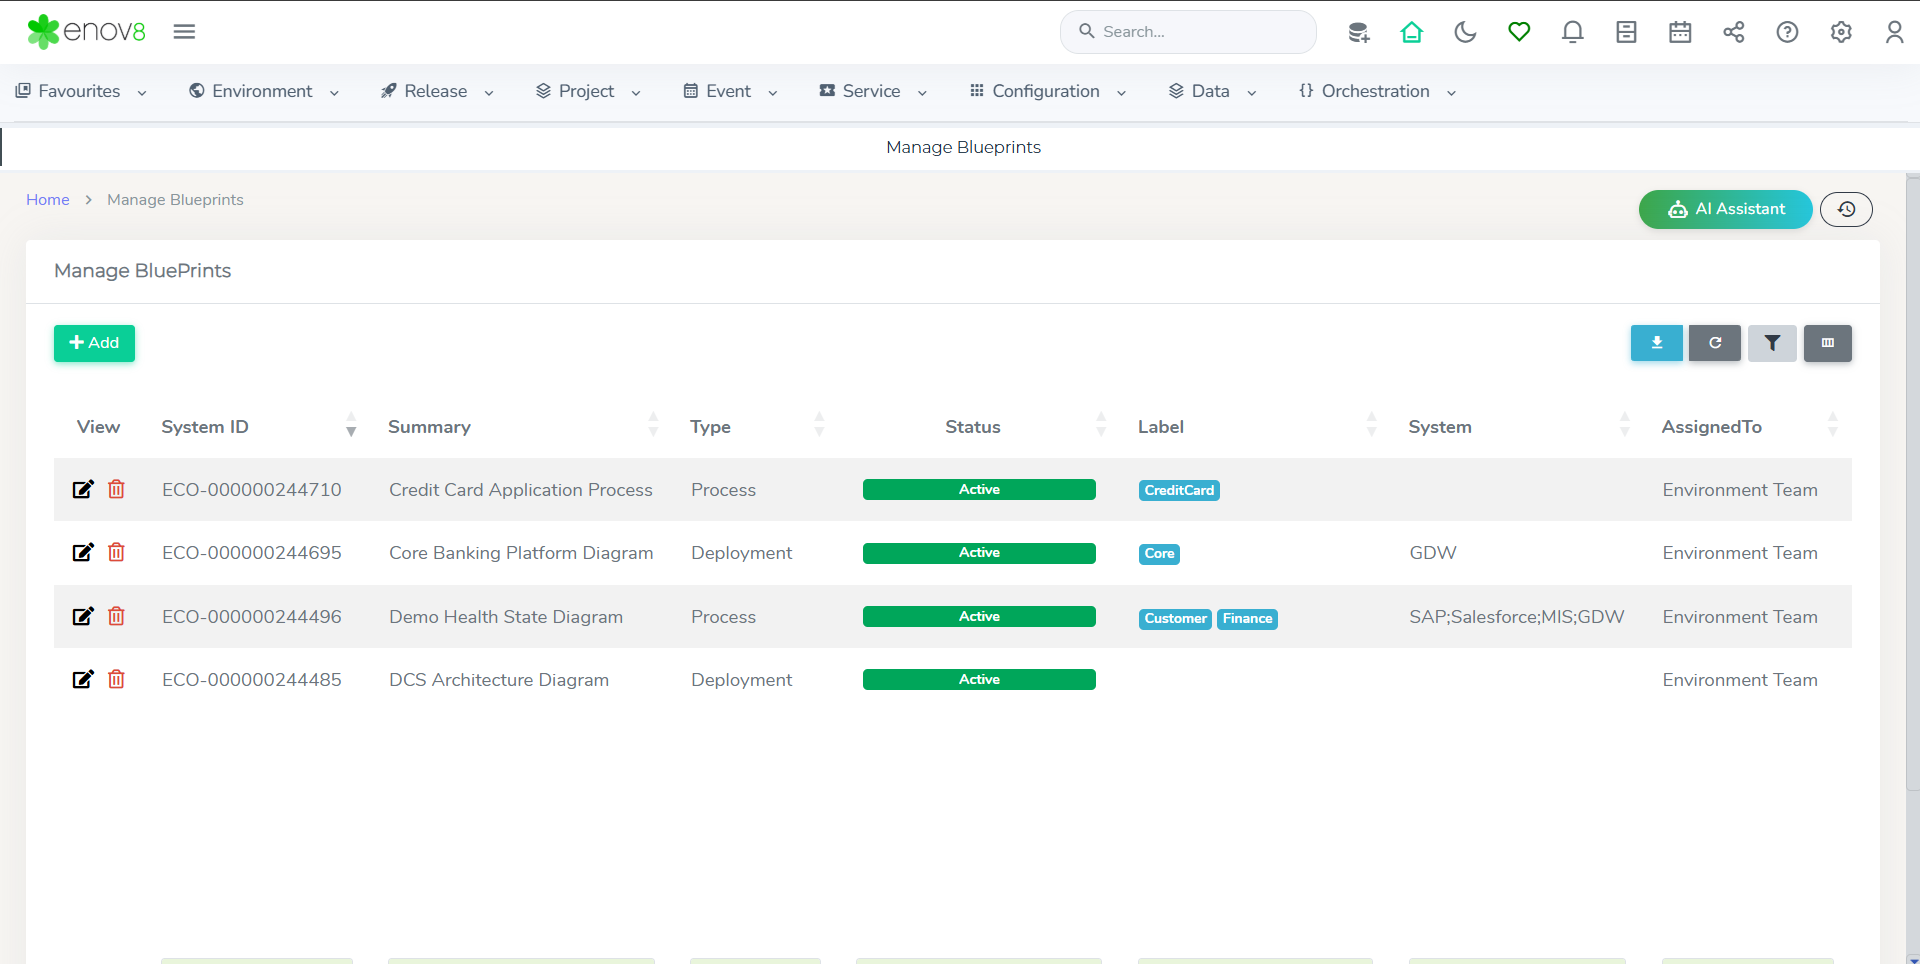Open the calendar icon in header
Screen dimensions: 1920x964
pos(1680,32)
